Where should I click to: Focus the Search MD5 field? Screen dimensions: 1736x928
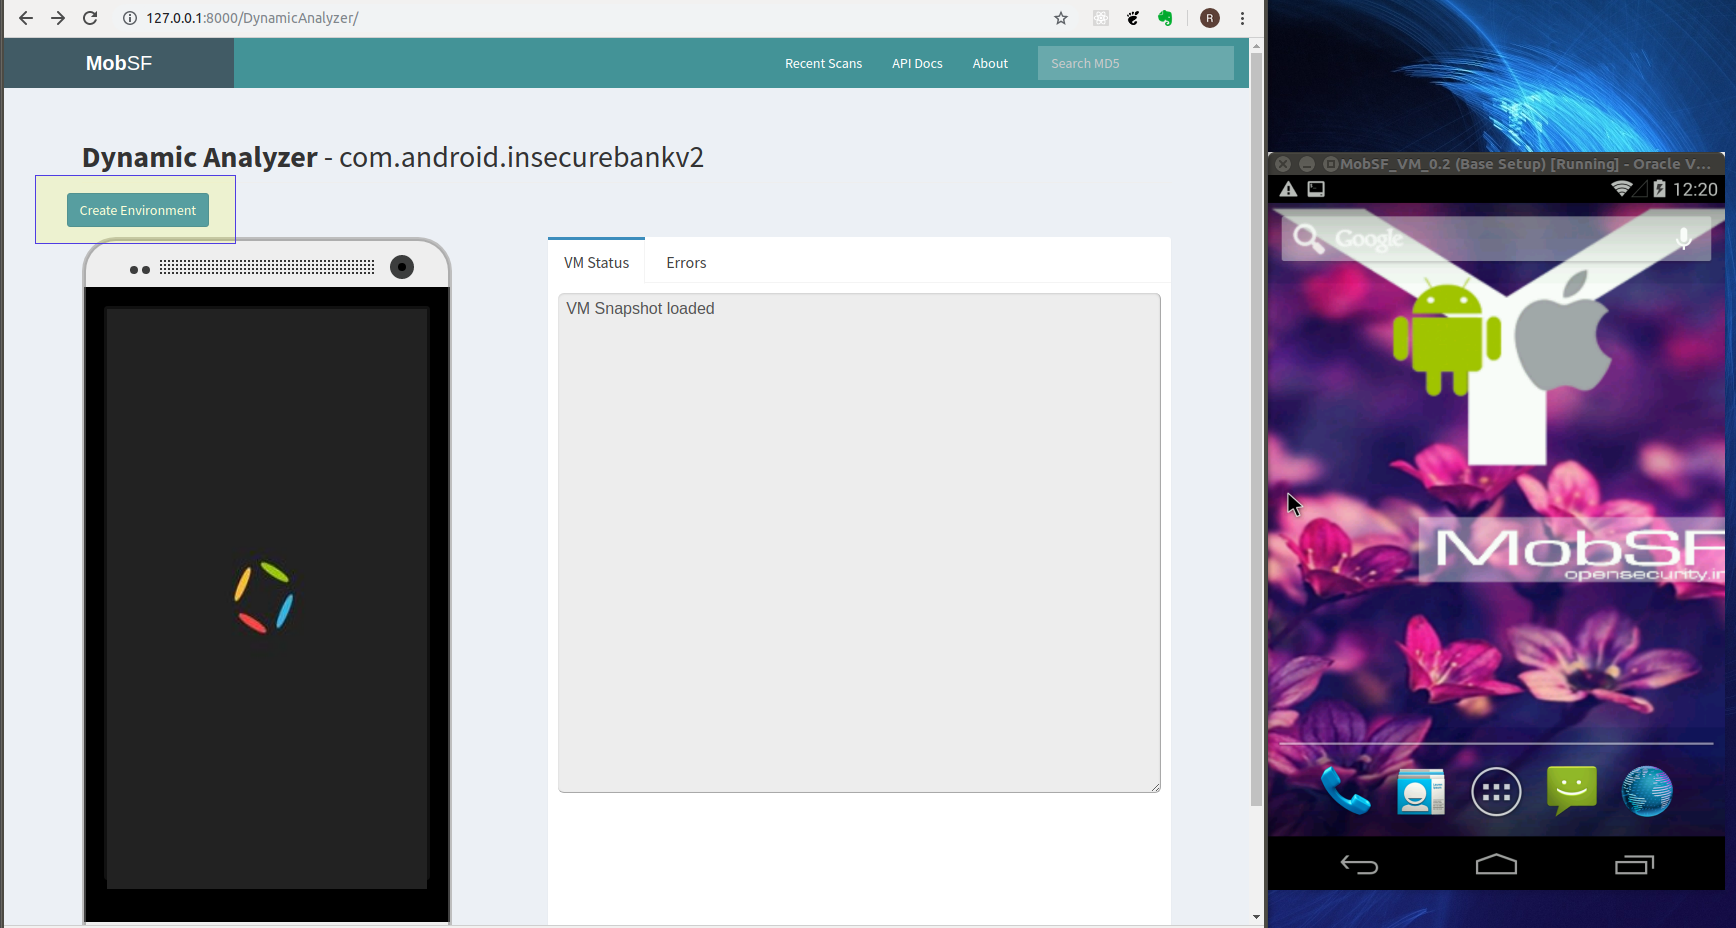click(1135, 63)
